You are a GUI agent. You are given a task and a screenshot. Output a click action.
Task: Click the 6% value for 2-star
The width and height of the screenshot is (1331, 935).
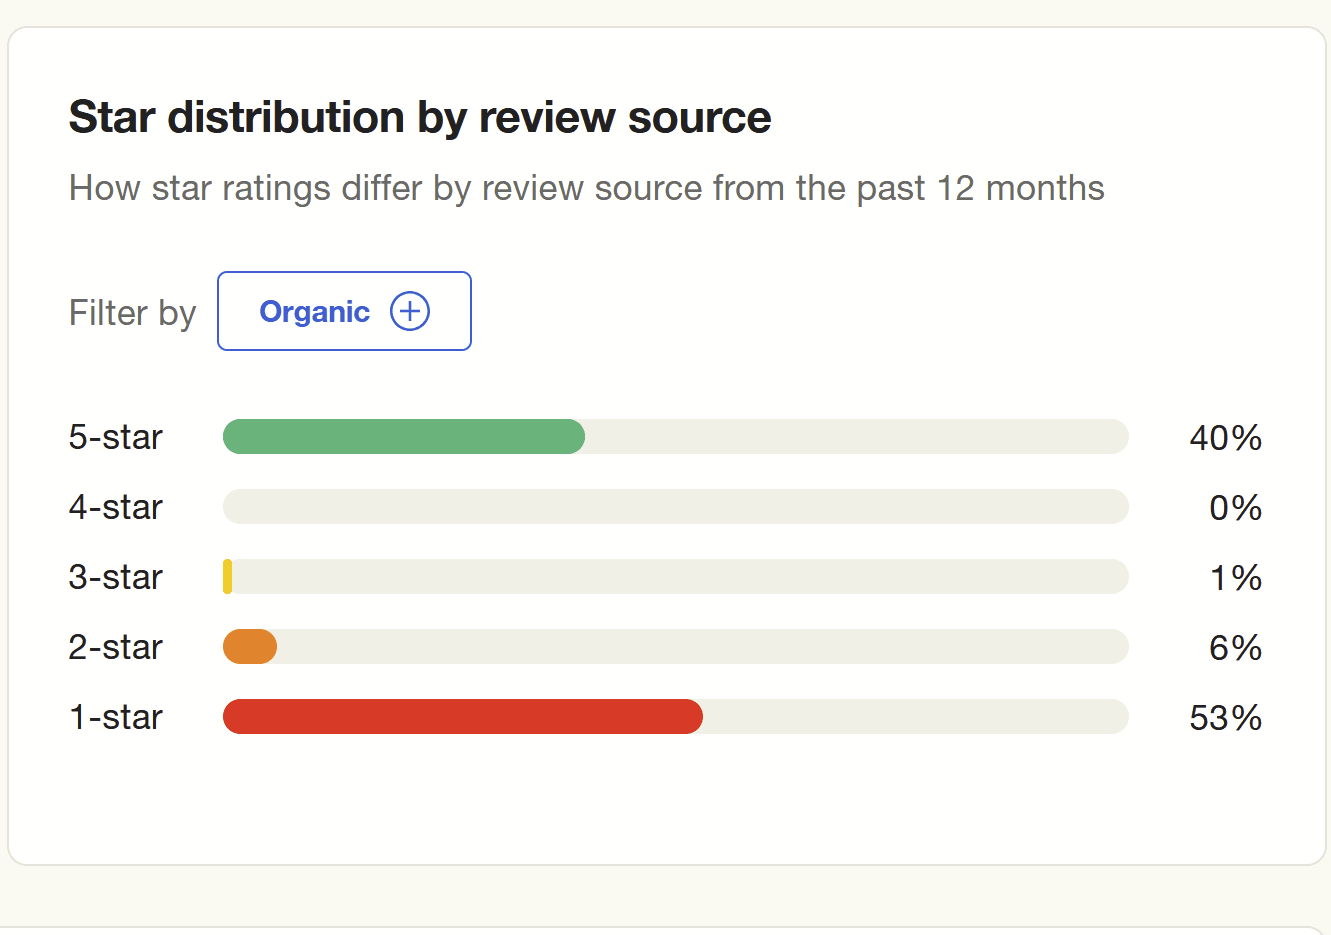1235,648
